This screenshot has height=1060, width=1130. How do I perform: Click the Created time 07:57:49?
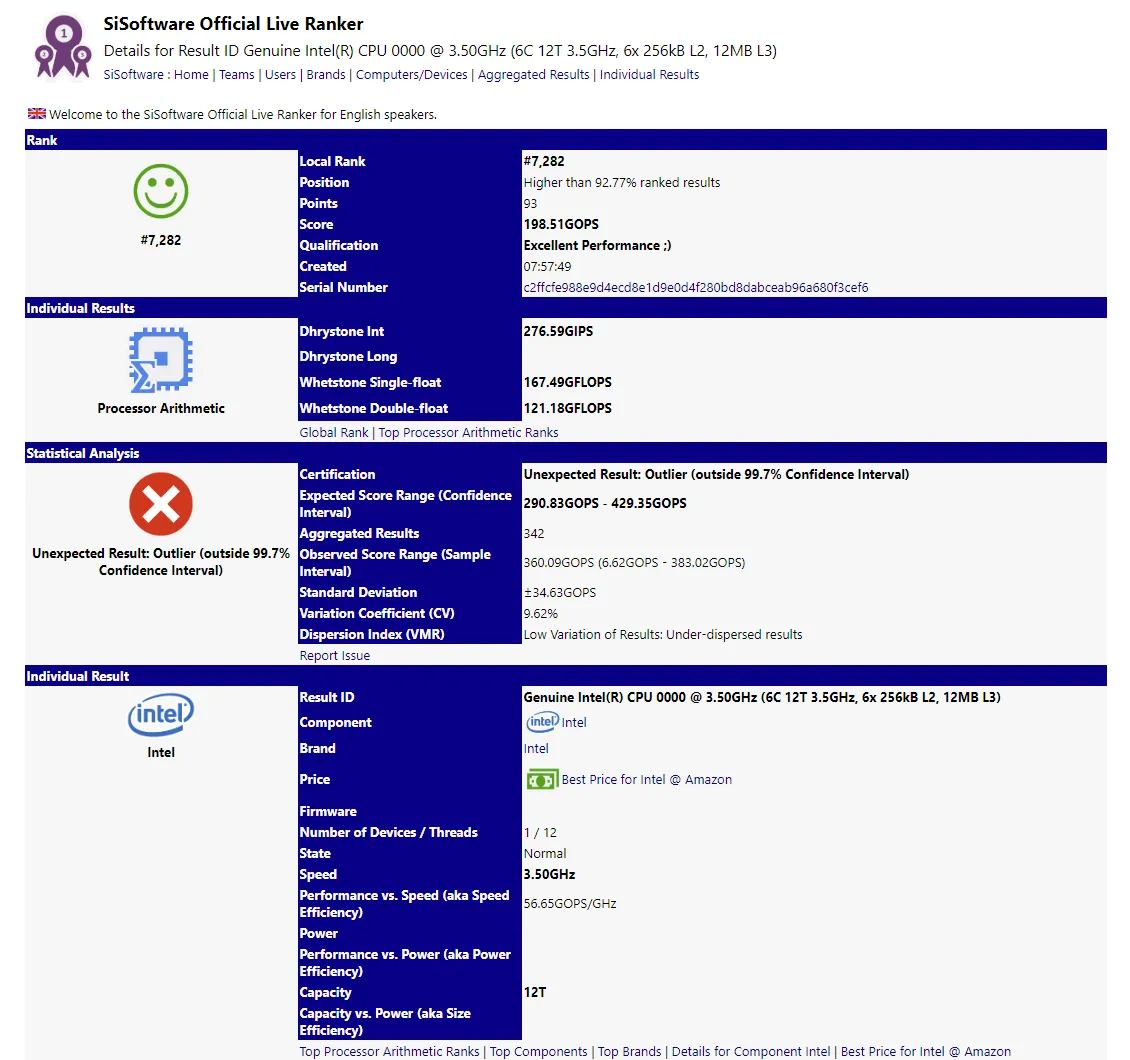coord(547,267)
